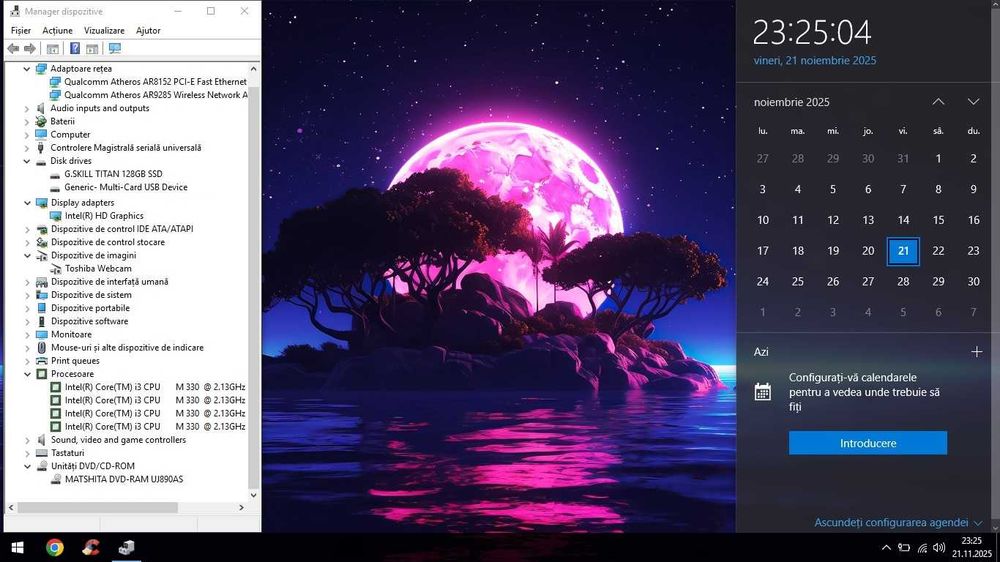The height and width of the screenshot is (562, 1000).
Task: Collapse the Unități DVD/CD-ROM node
Action: click(x=27, y=466)
